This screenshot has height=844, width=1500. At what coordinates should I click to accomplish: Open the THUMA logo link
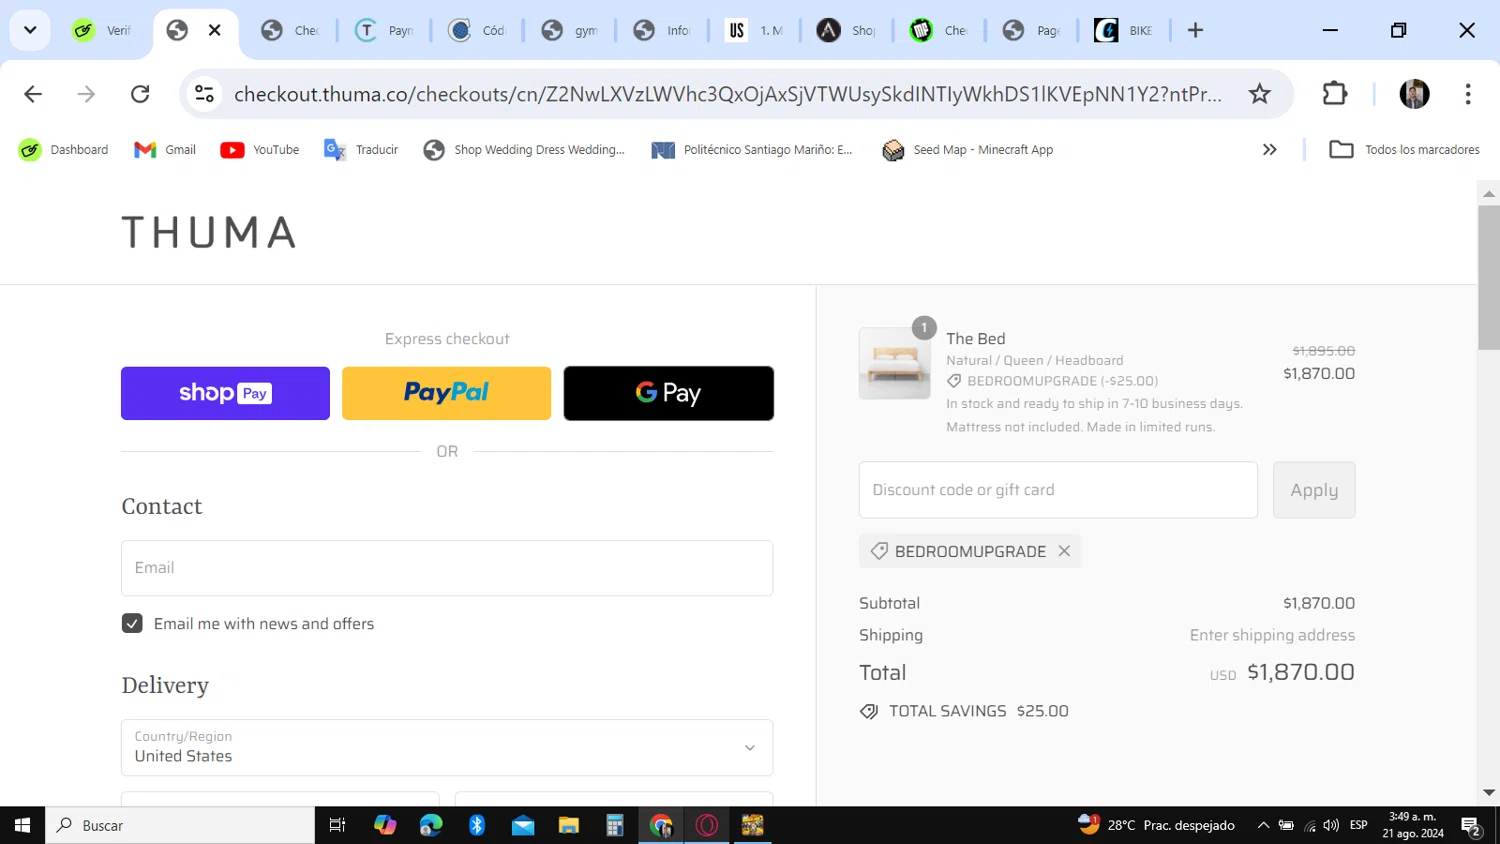209,232
